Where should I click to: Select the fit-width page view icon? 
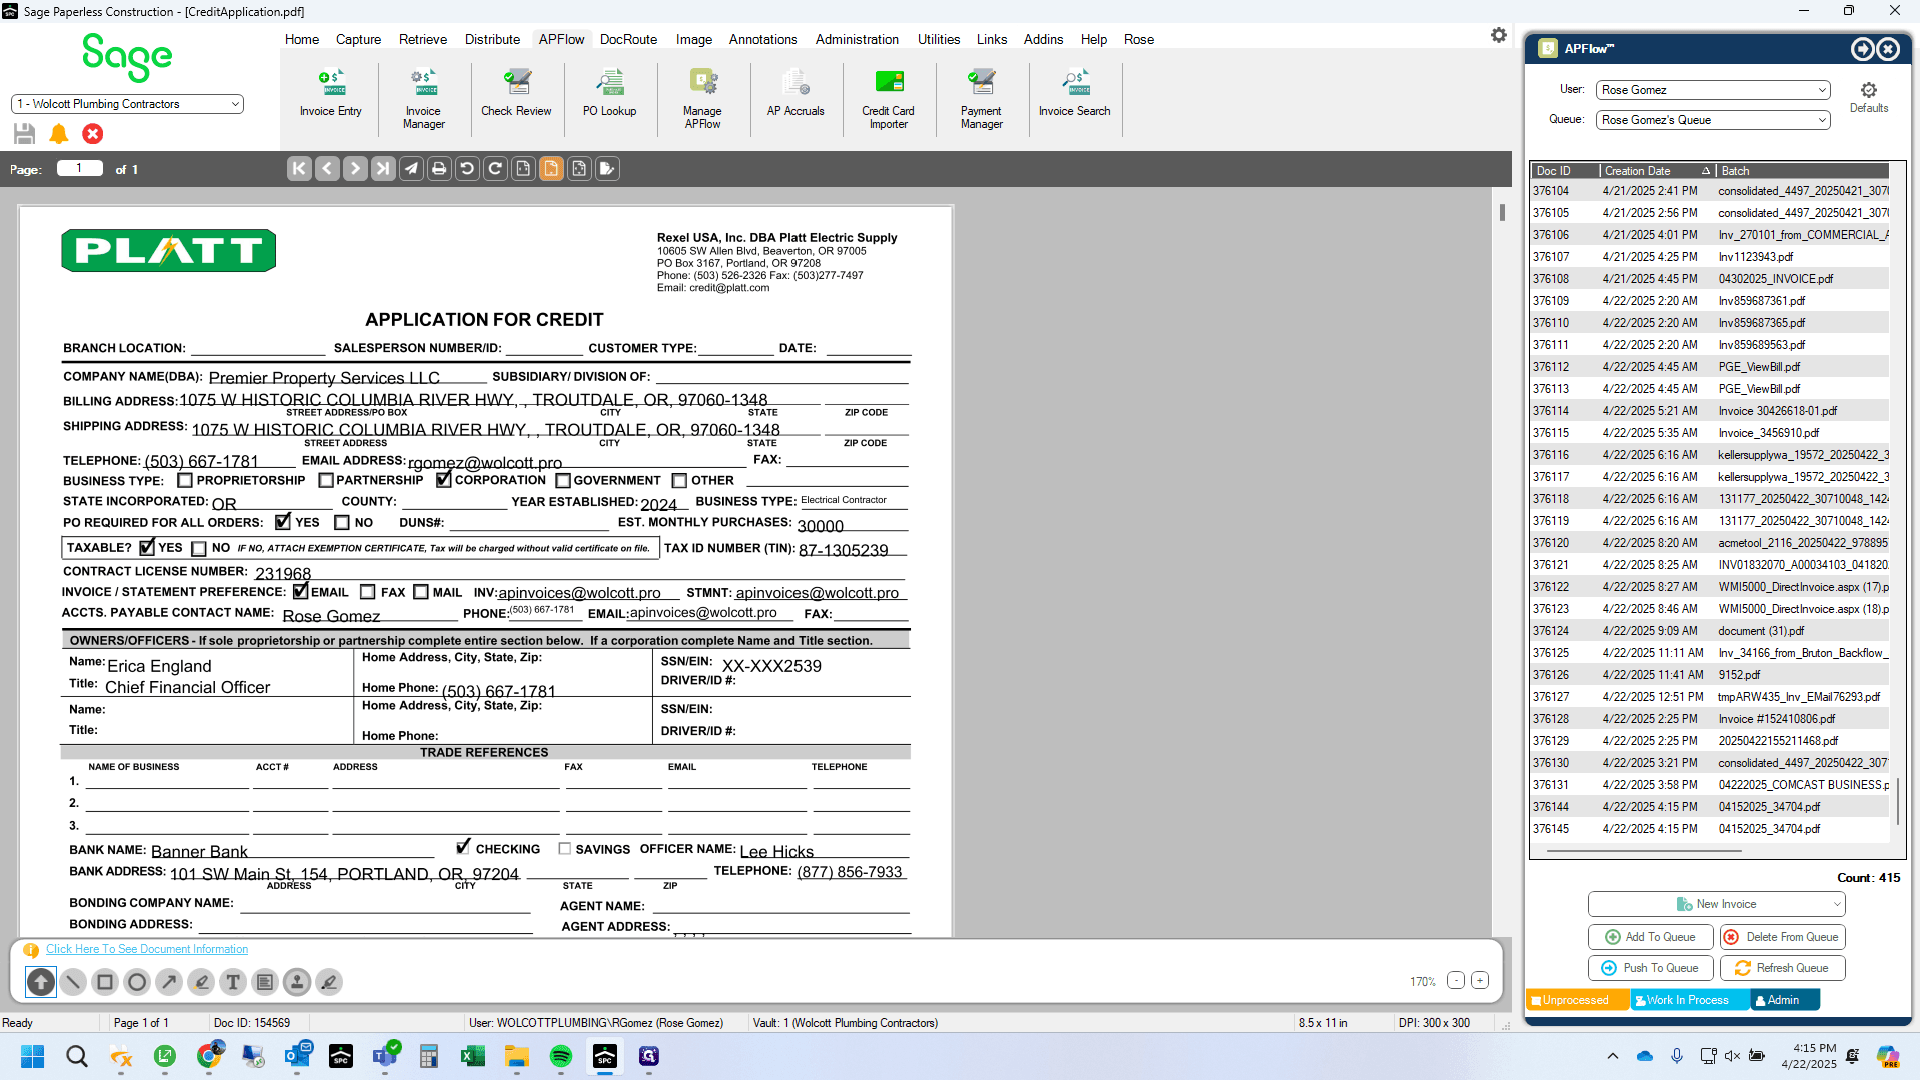click(x=523, y=169)
